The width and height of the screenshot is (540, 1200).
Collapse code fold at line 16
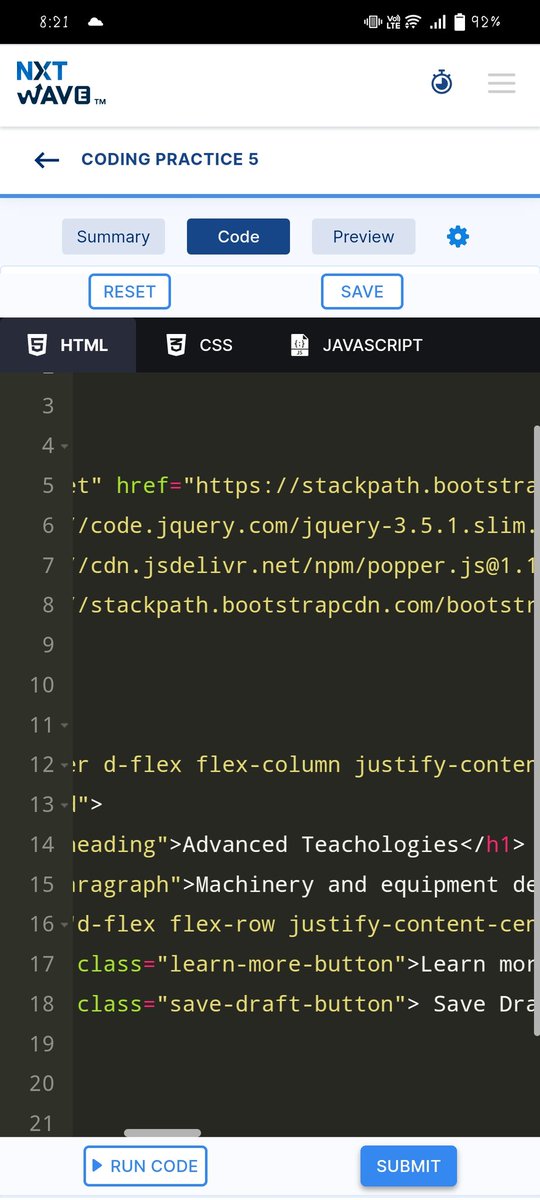point(64,925)
